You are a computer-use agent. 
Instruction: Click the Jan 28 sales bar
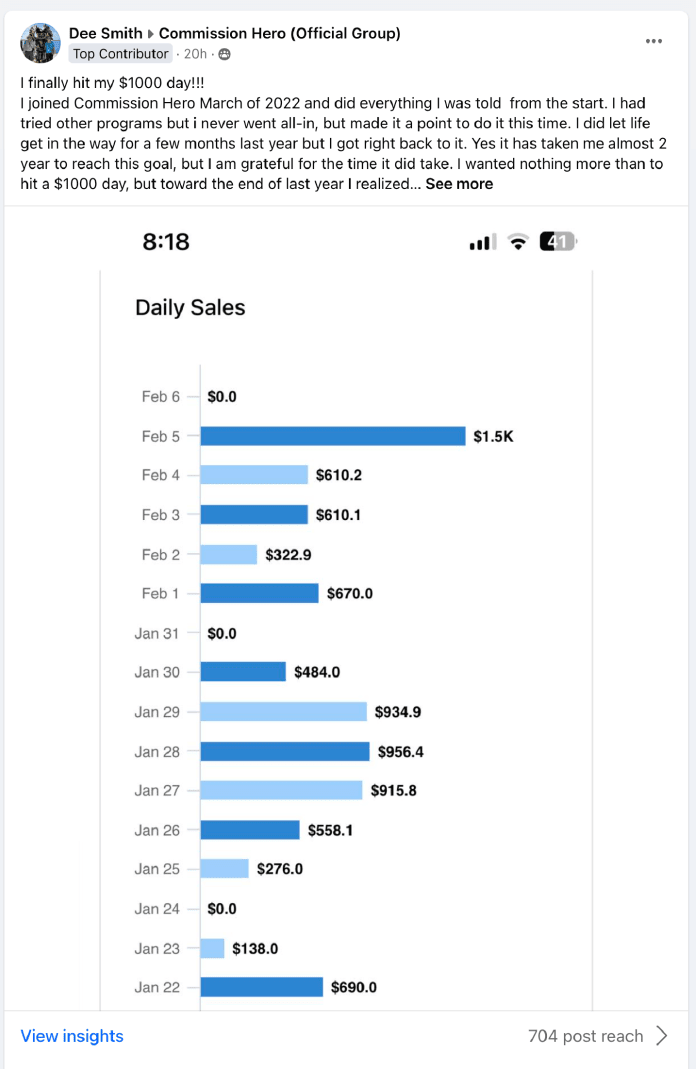(285, 751)
